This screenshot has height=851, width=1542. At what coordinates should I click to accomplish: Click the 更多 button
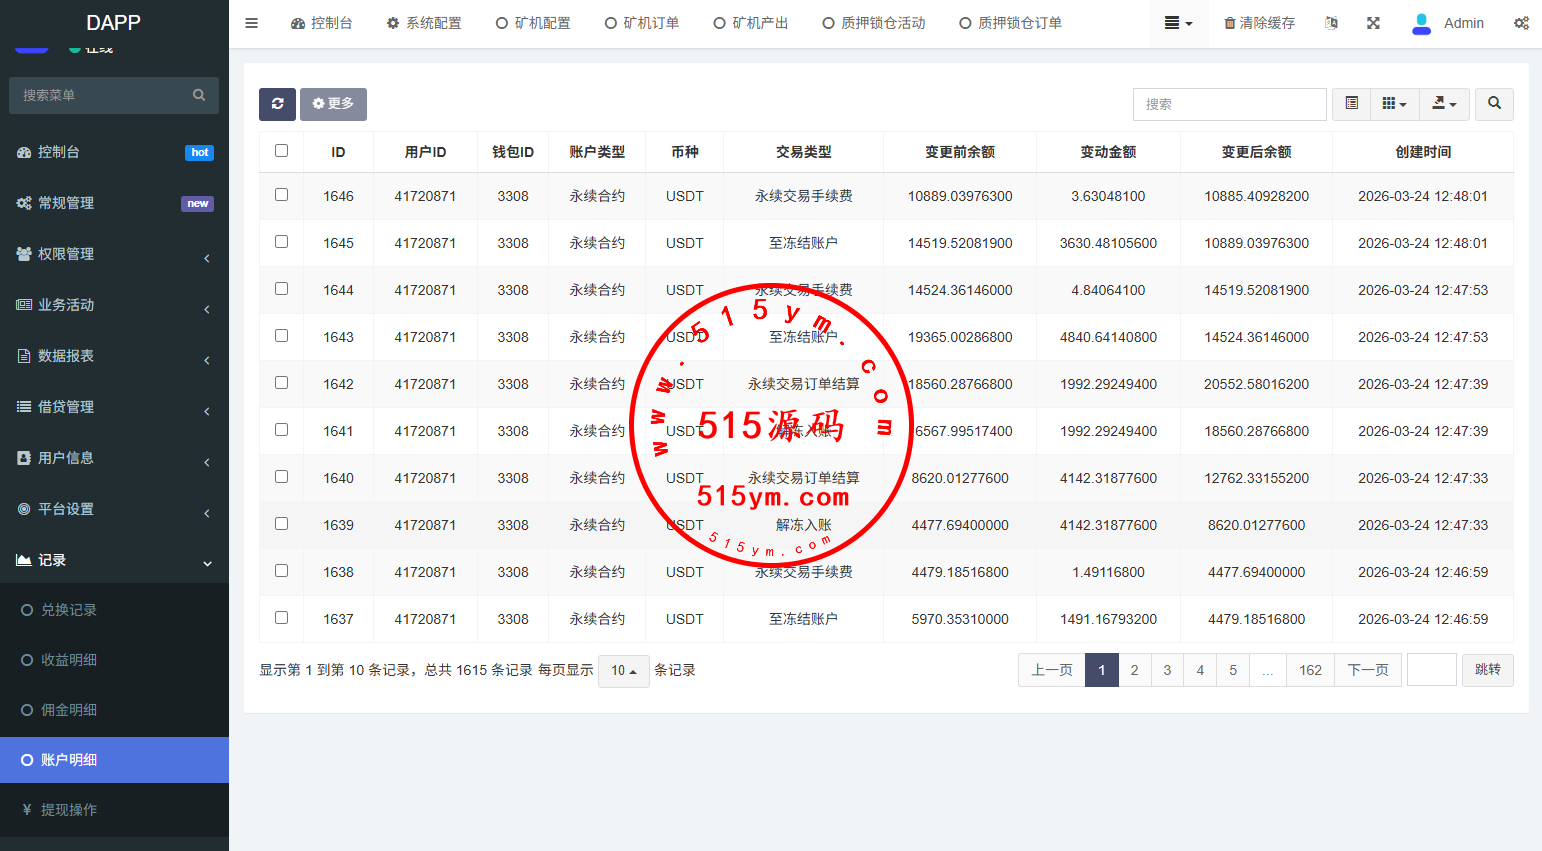333,104
